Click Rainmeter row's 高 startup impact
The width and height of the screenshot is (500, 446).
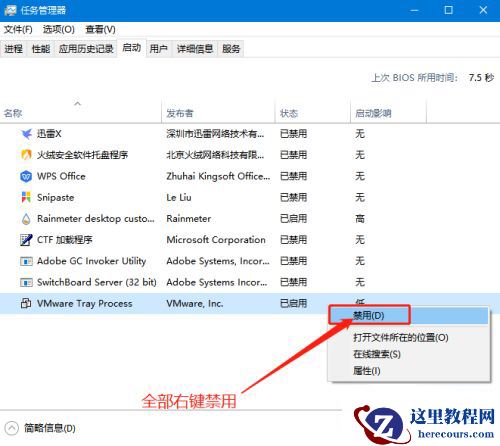(360, 219)
